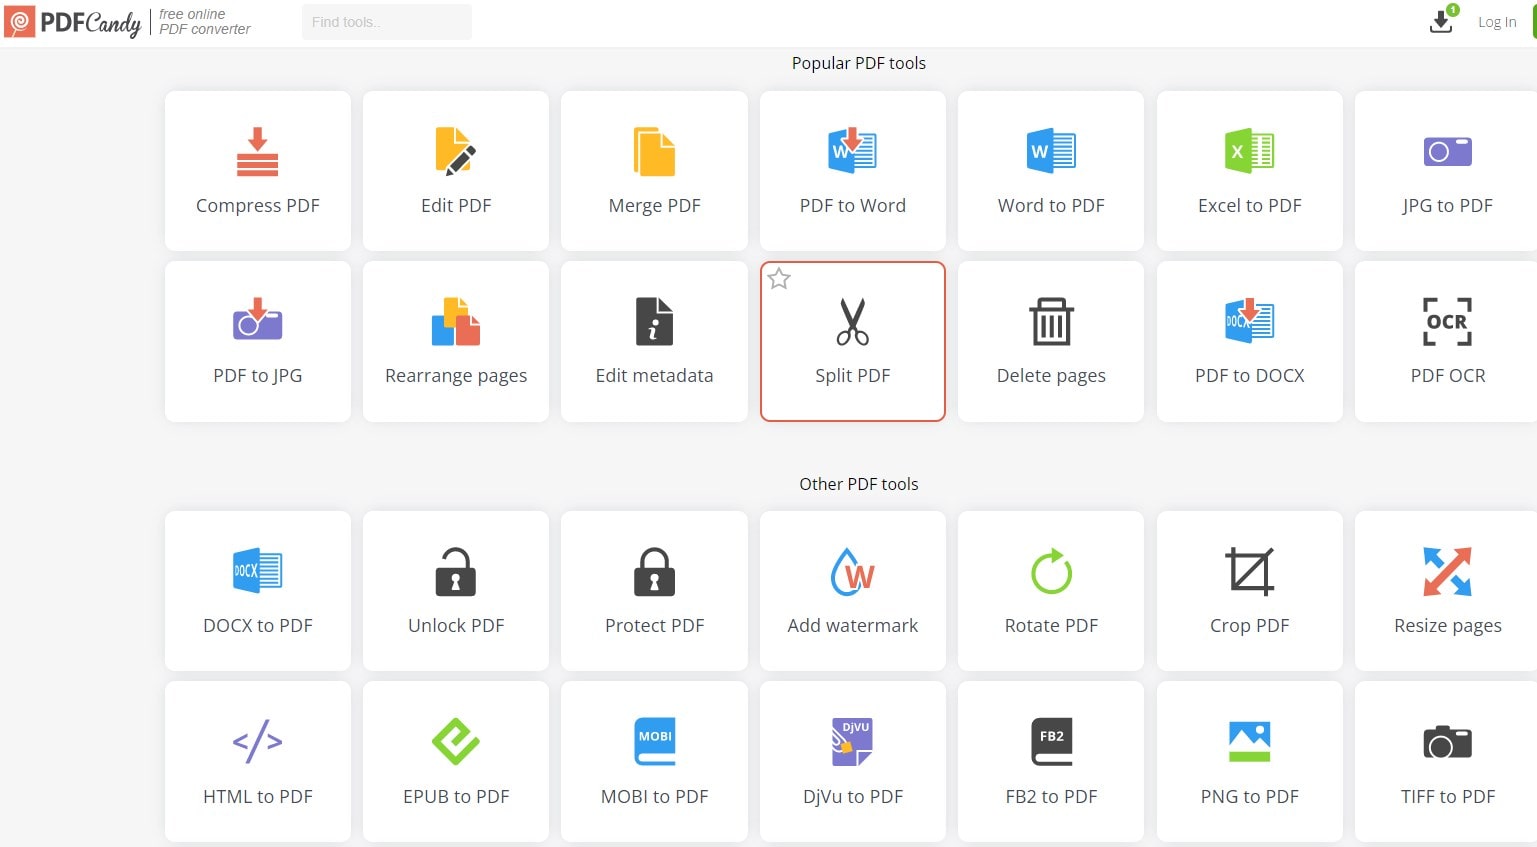Viewport: 1537px width, 847px height.
Task: Click the Crop PDF icon
Action: (1249, 572)
